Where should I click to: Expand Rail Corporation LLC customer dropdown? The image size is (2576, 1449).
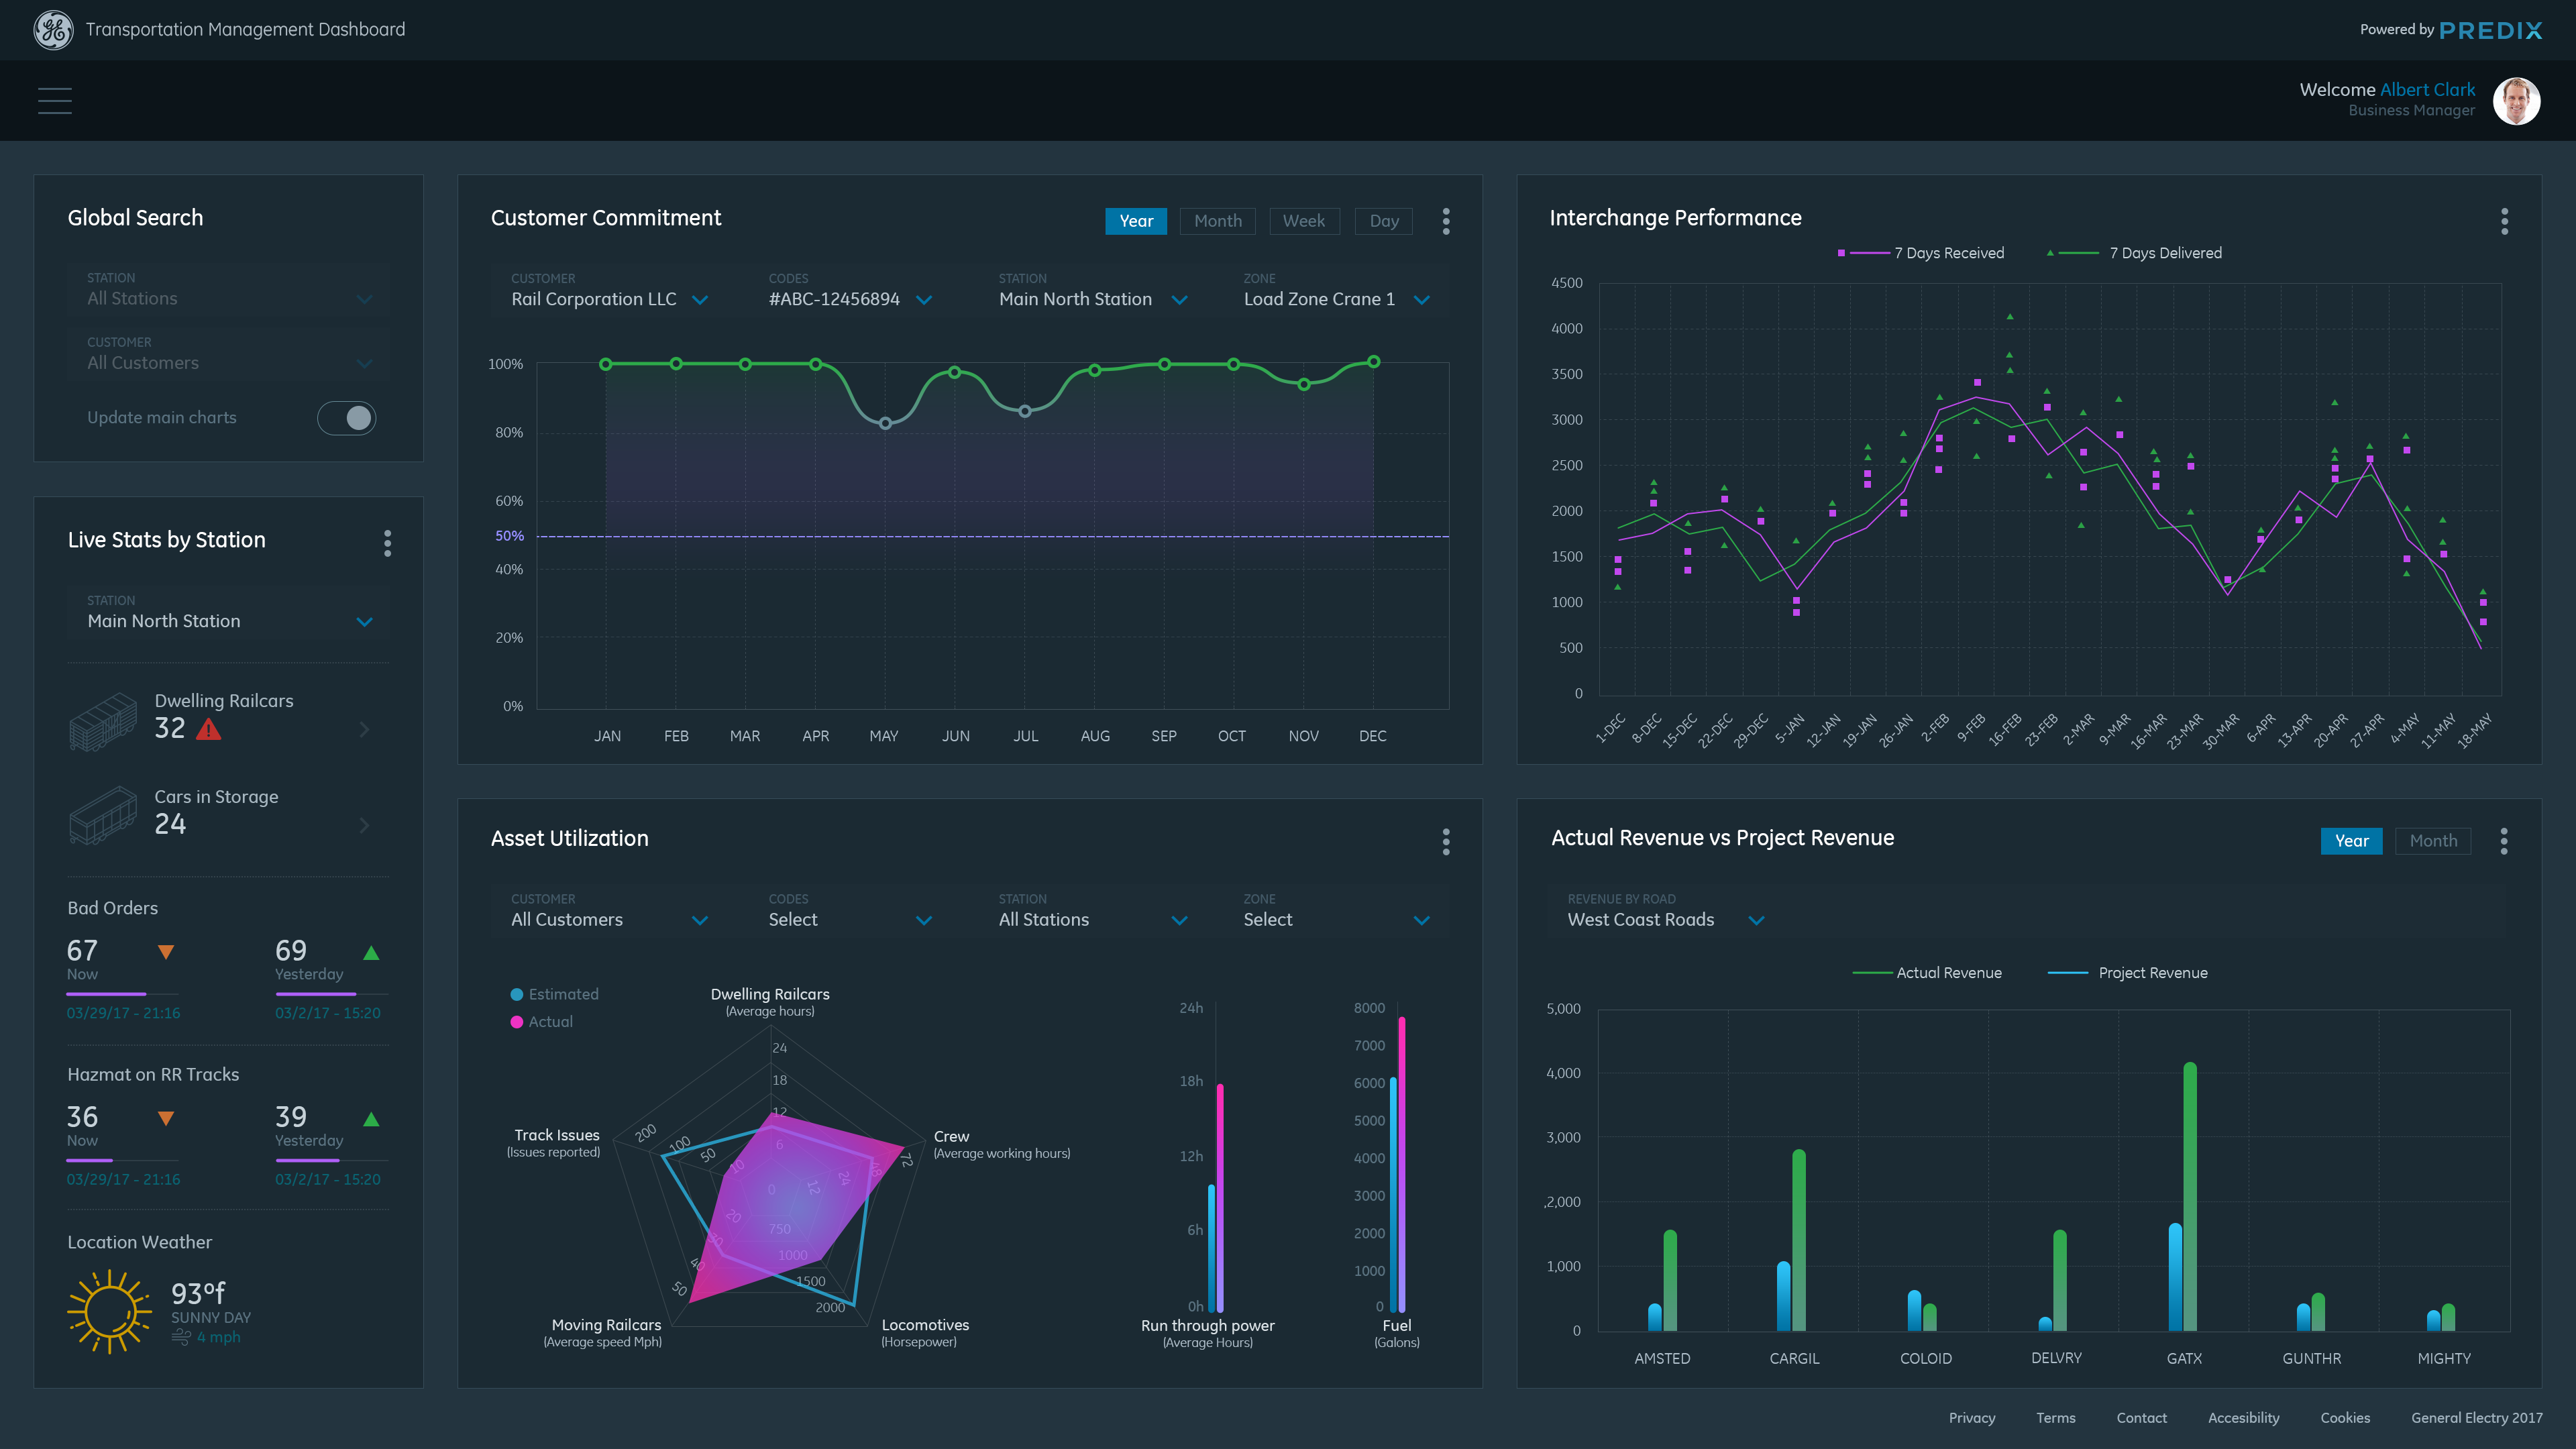point(609,299)
